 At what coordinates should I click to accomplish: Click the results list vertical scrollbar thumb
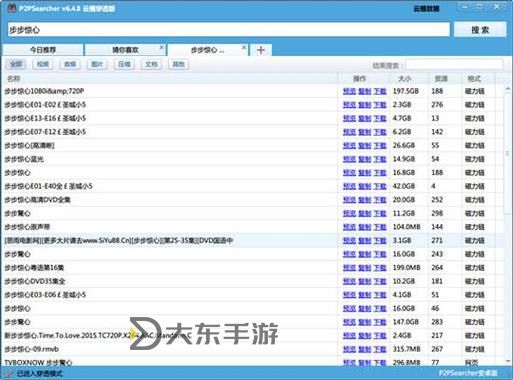(507, 153)
